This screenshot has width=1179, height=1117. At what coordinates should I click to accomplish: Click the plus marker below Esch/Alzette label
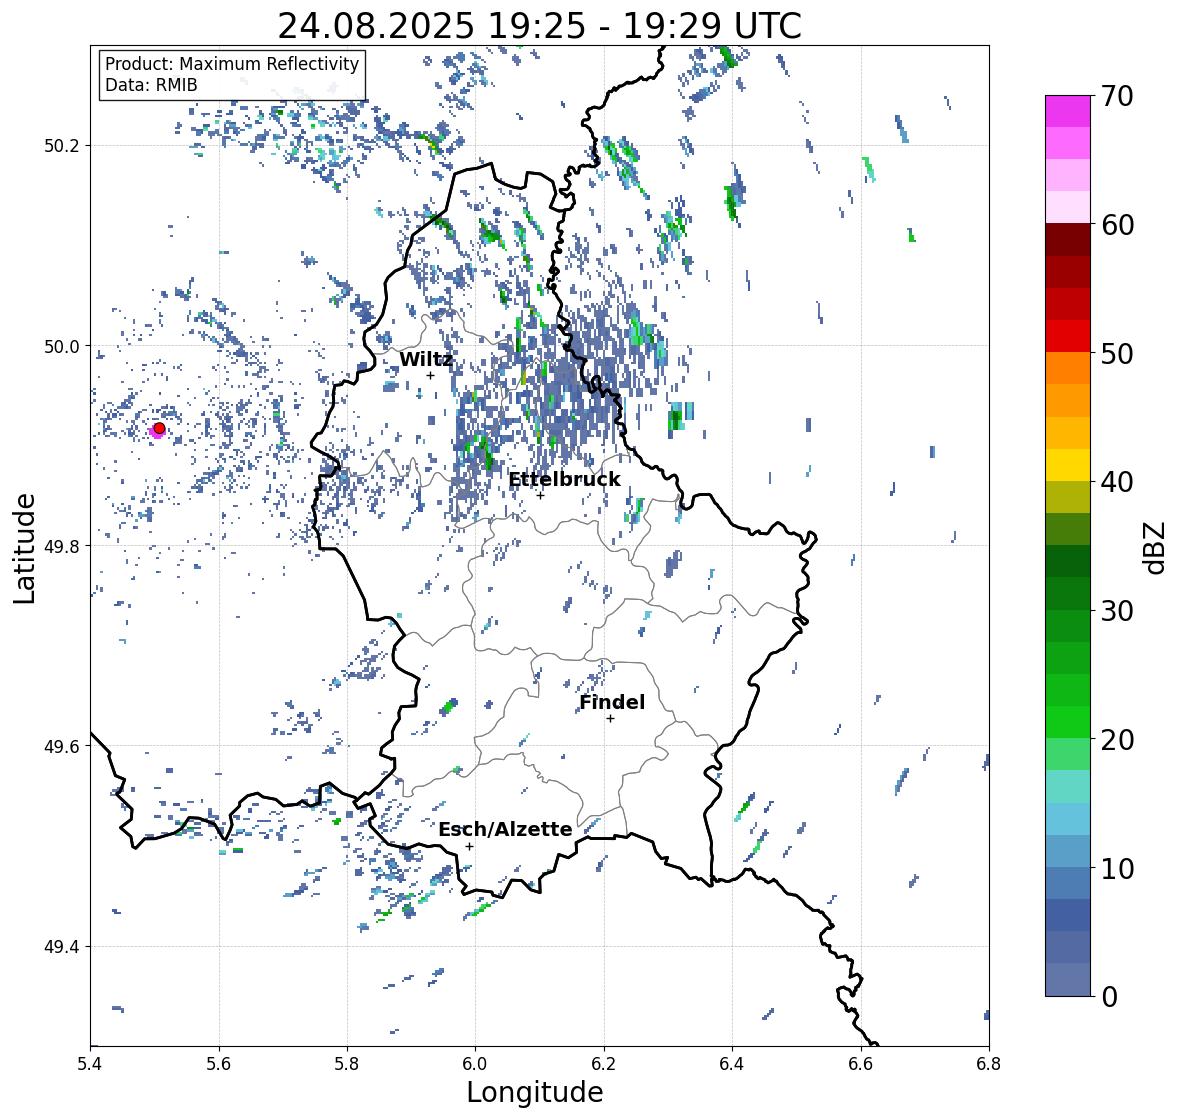tap(469, 846)
